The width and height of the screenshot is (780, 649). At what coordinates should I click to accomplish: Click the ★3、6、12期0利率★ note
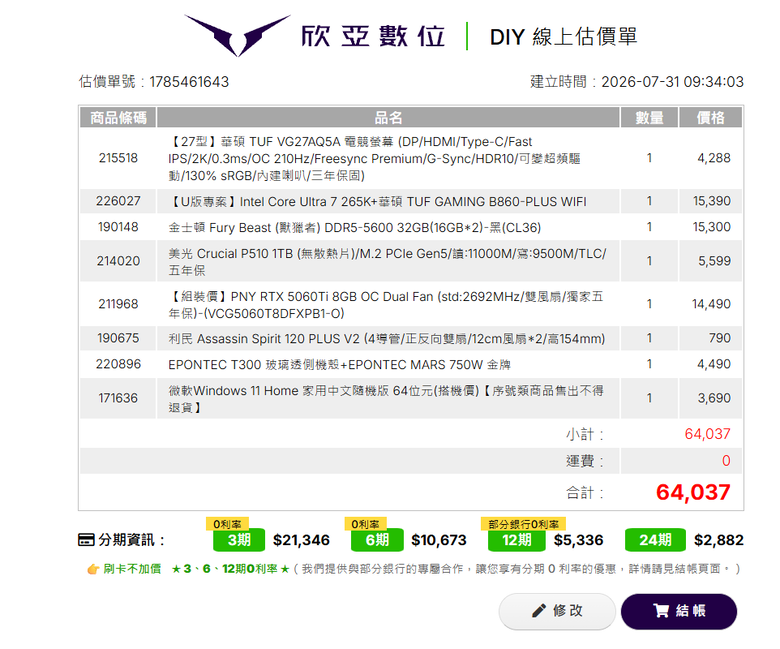point(230,569)
